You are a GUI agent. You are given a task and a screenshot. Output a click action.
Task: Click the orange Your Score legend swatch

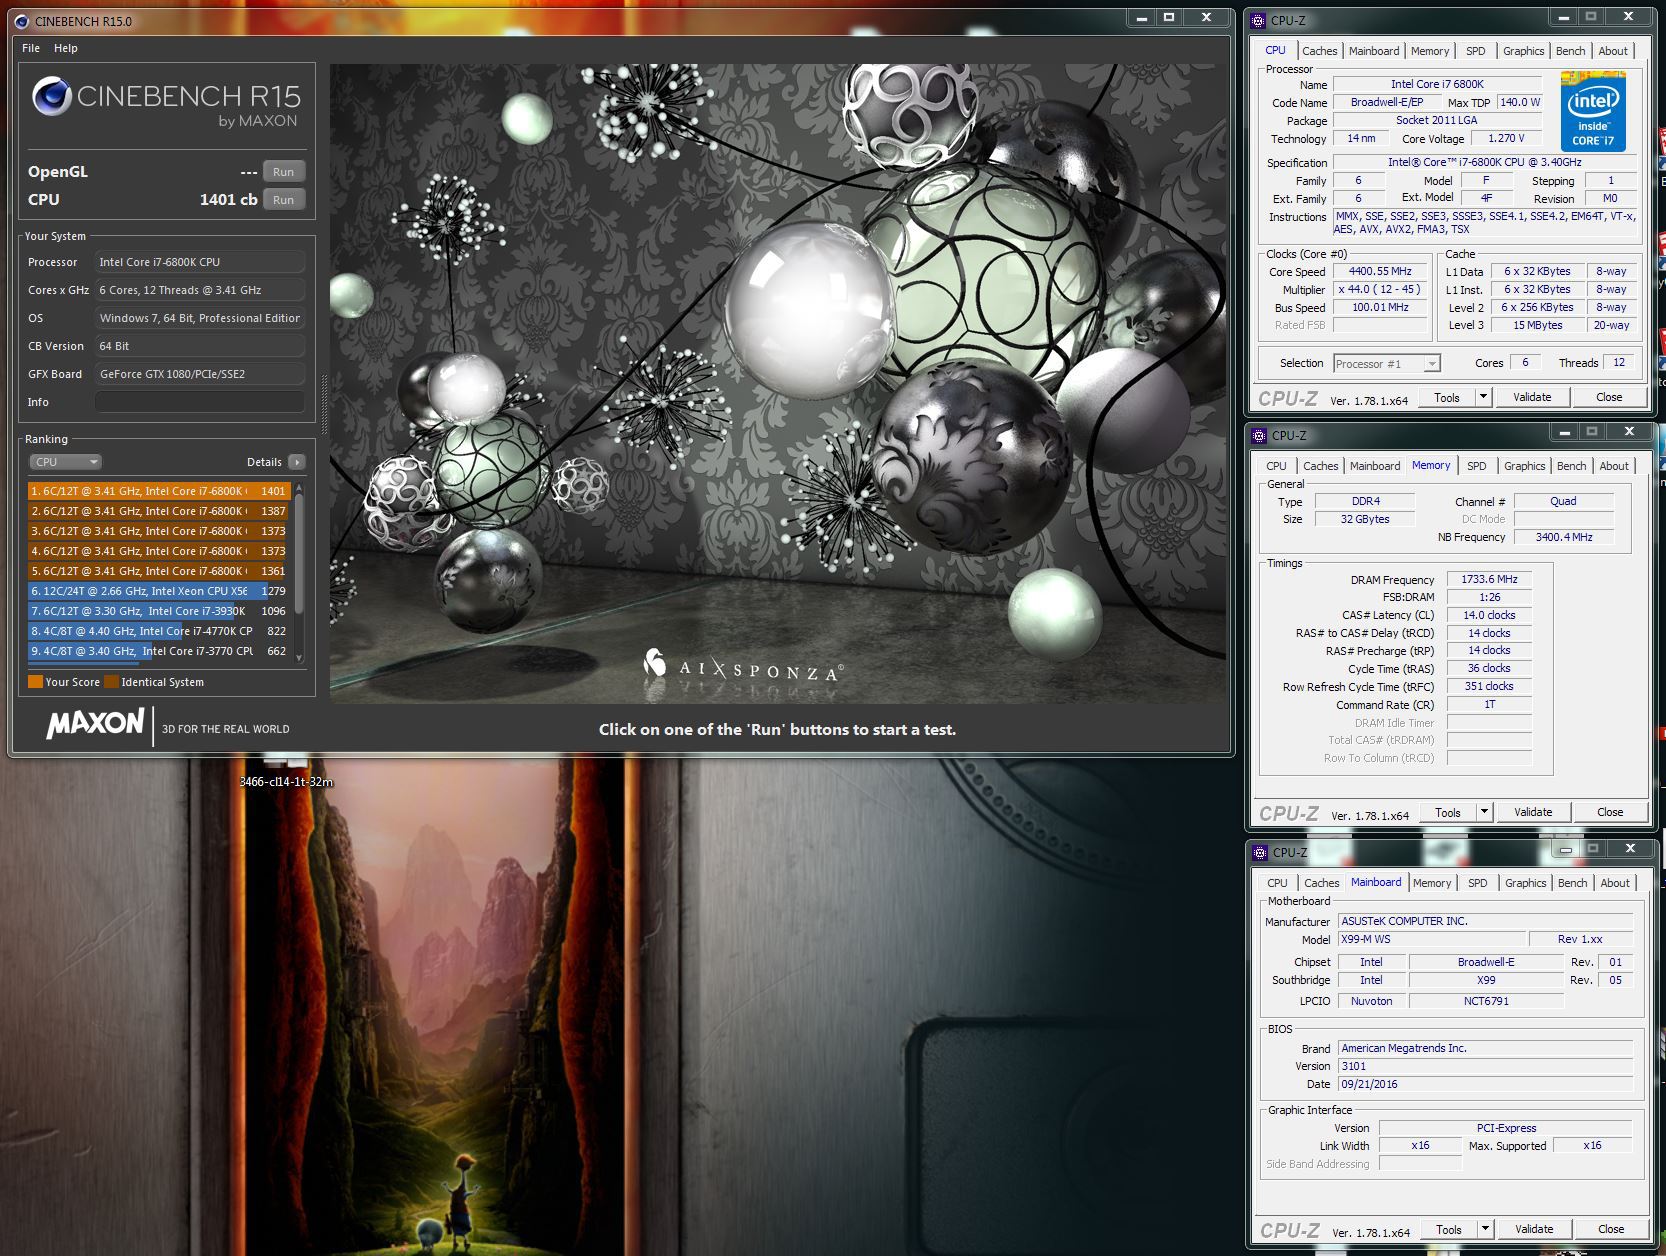[x=35, y=682]
